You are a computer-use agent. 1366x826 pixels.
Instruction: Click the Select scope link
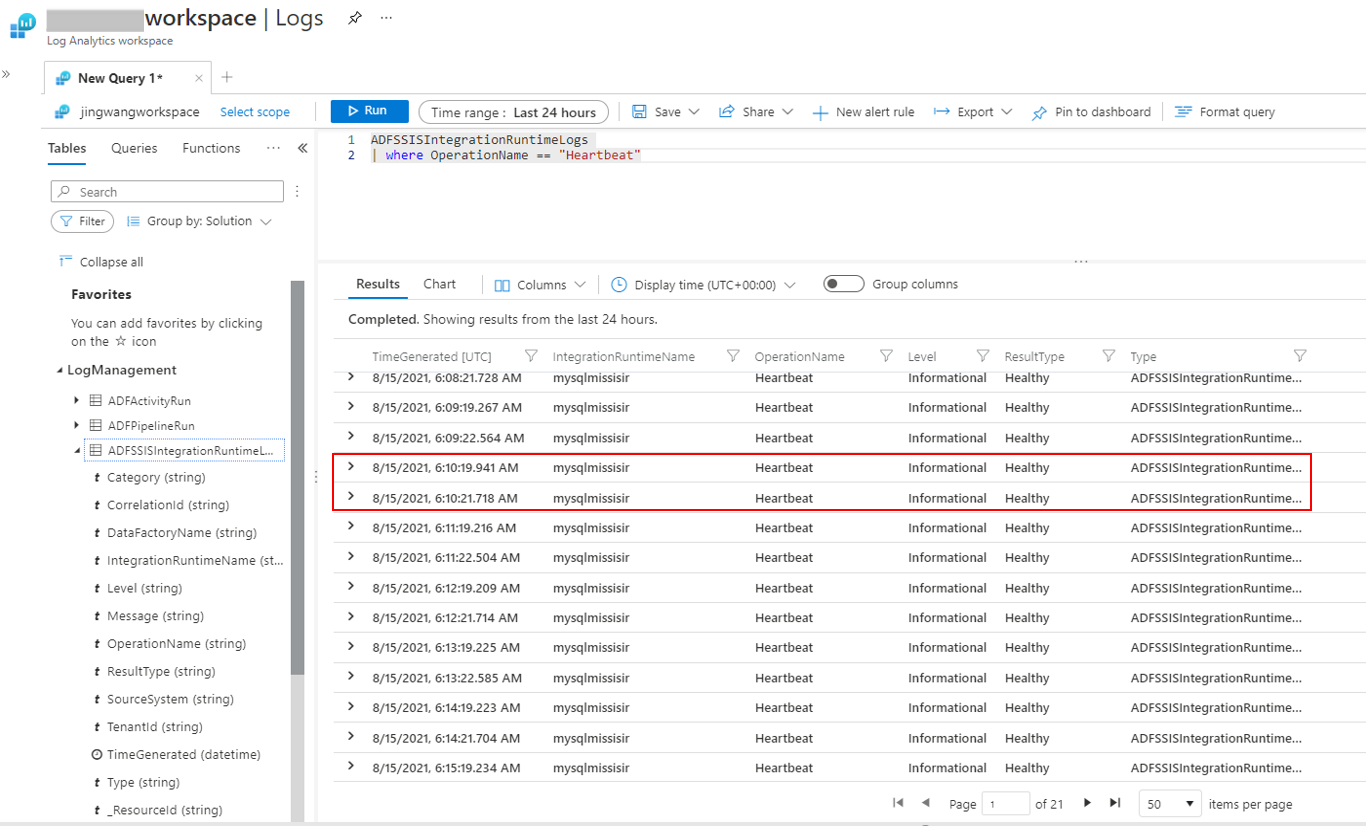coord(254,112)
